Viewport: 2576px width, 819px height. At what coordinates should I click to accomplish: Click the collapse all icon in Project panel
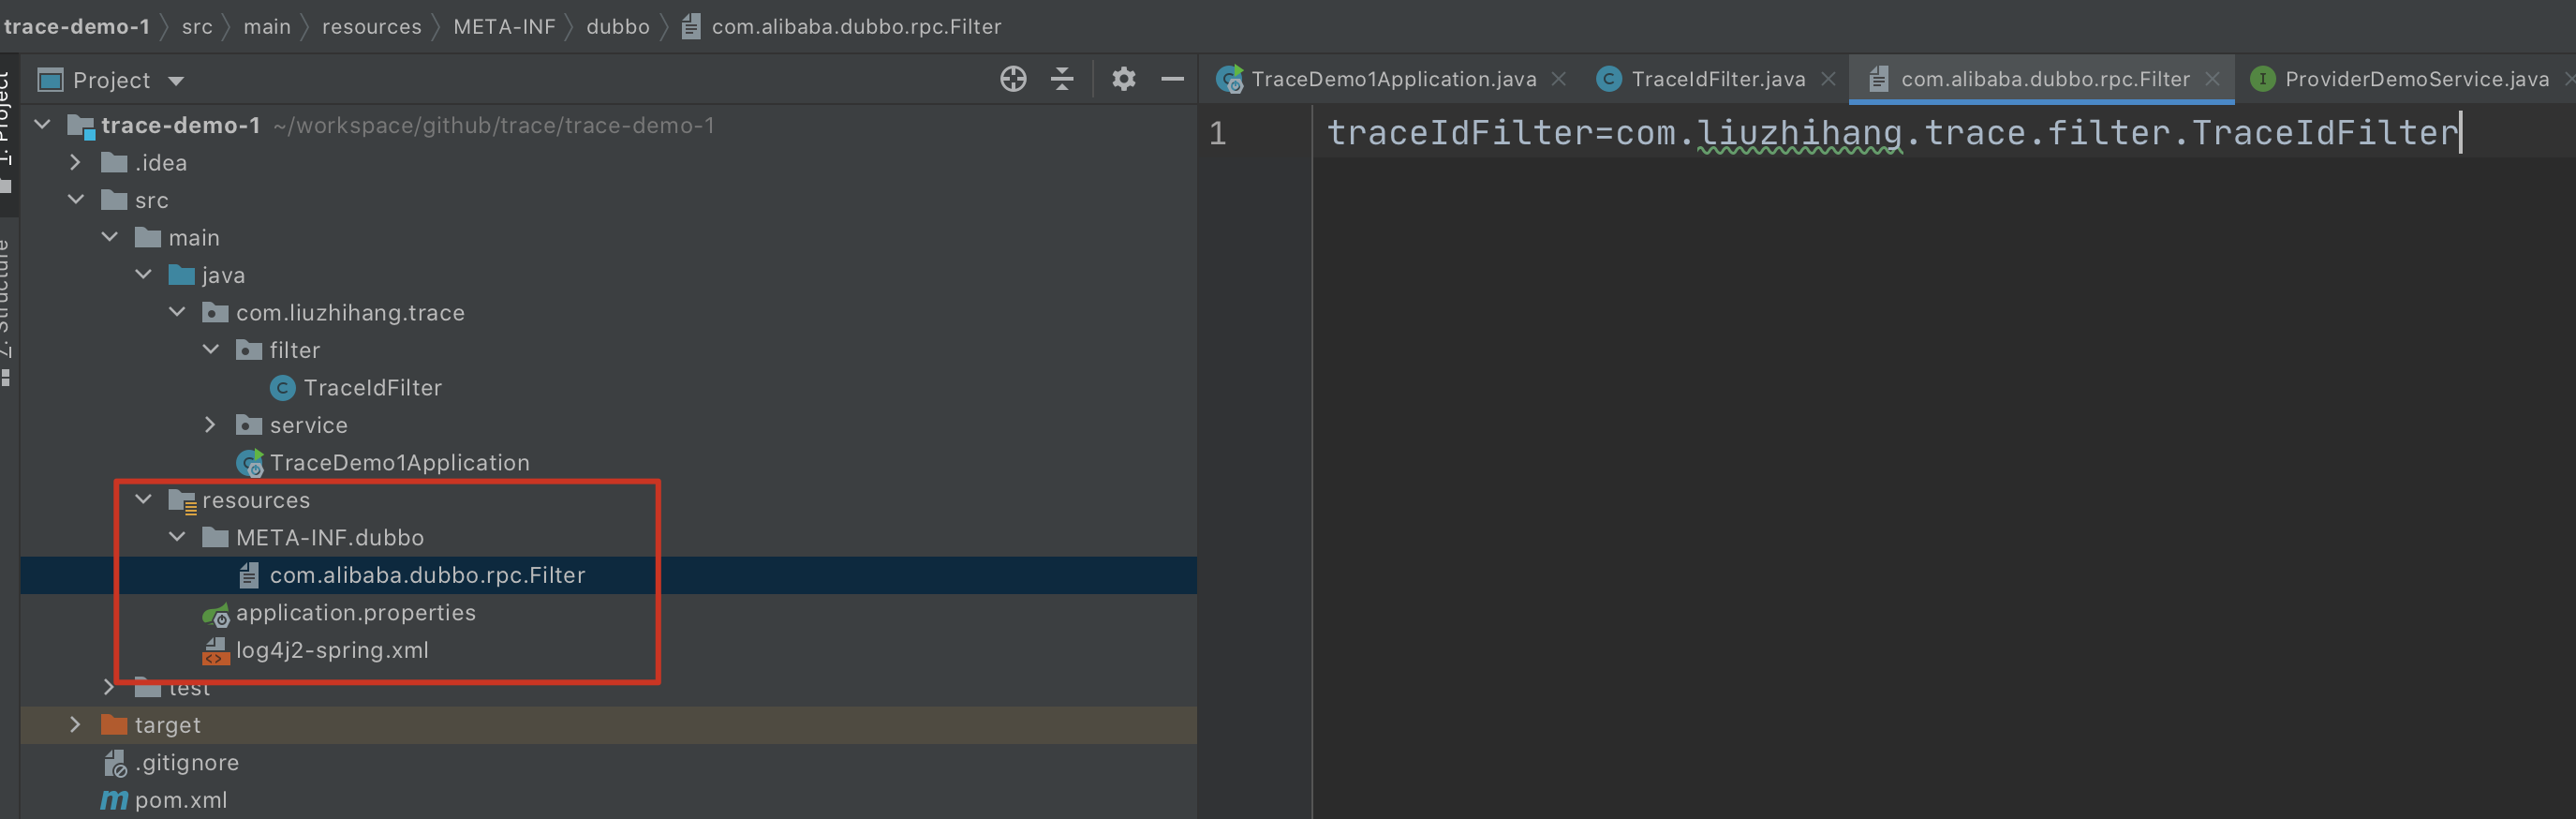1062,79
